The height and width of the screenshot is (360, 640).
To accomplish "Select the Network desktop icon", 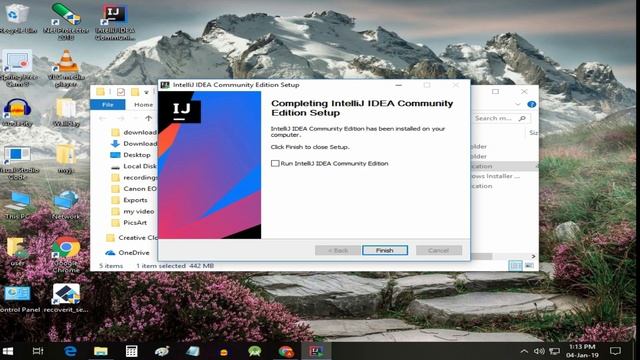I will click(x=66, y=205).
